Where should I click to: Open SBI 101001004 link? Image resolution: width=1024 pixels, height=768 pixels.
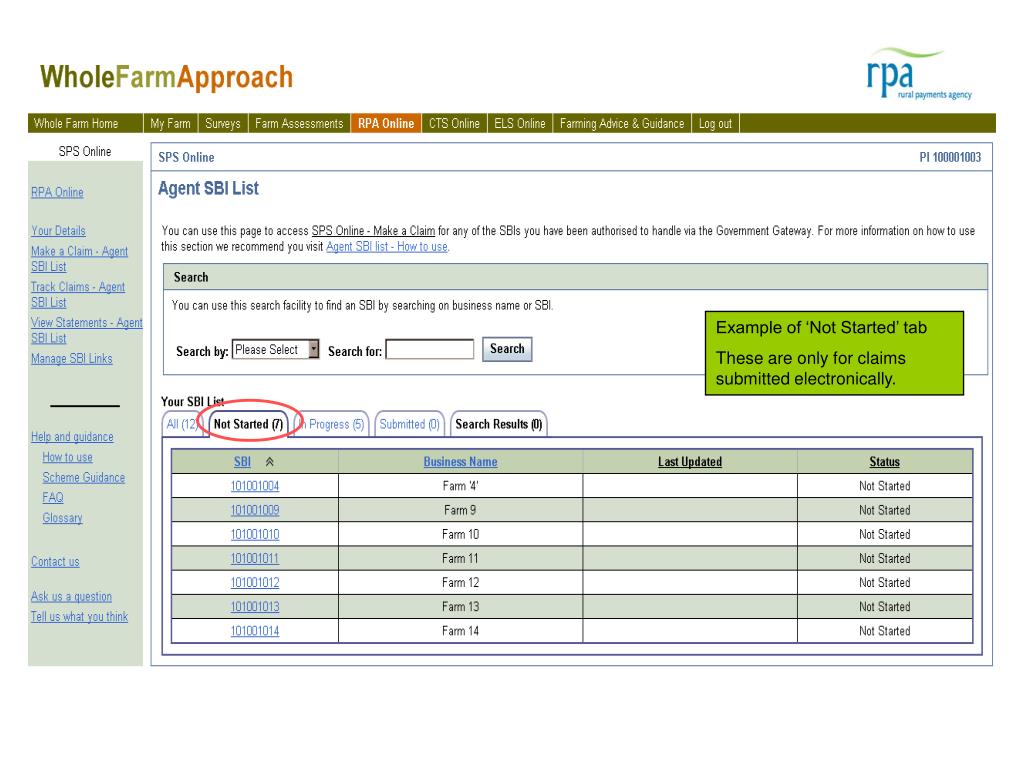pyautogui.click(x=255, y=486)
